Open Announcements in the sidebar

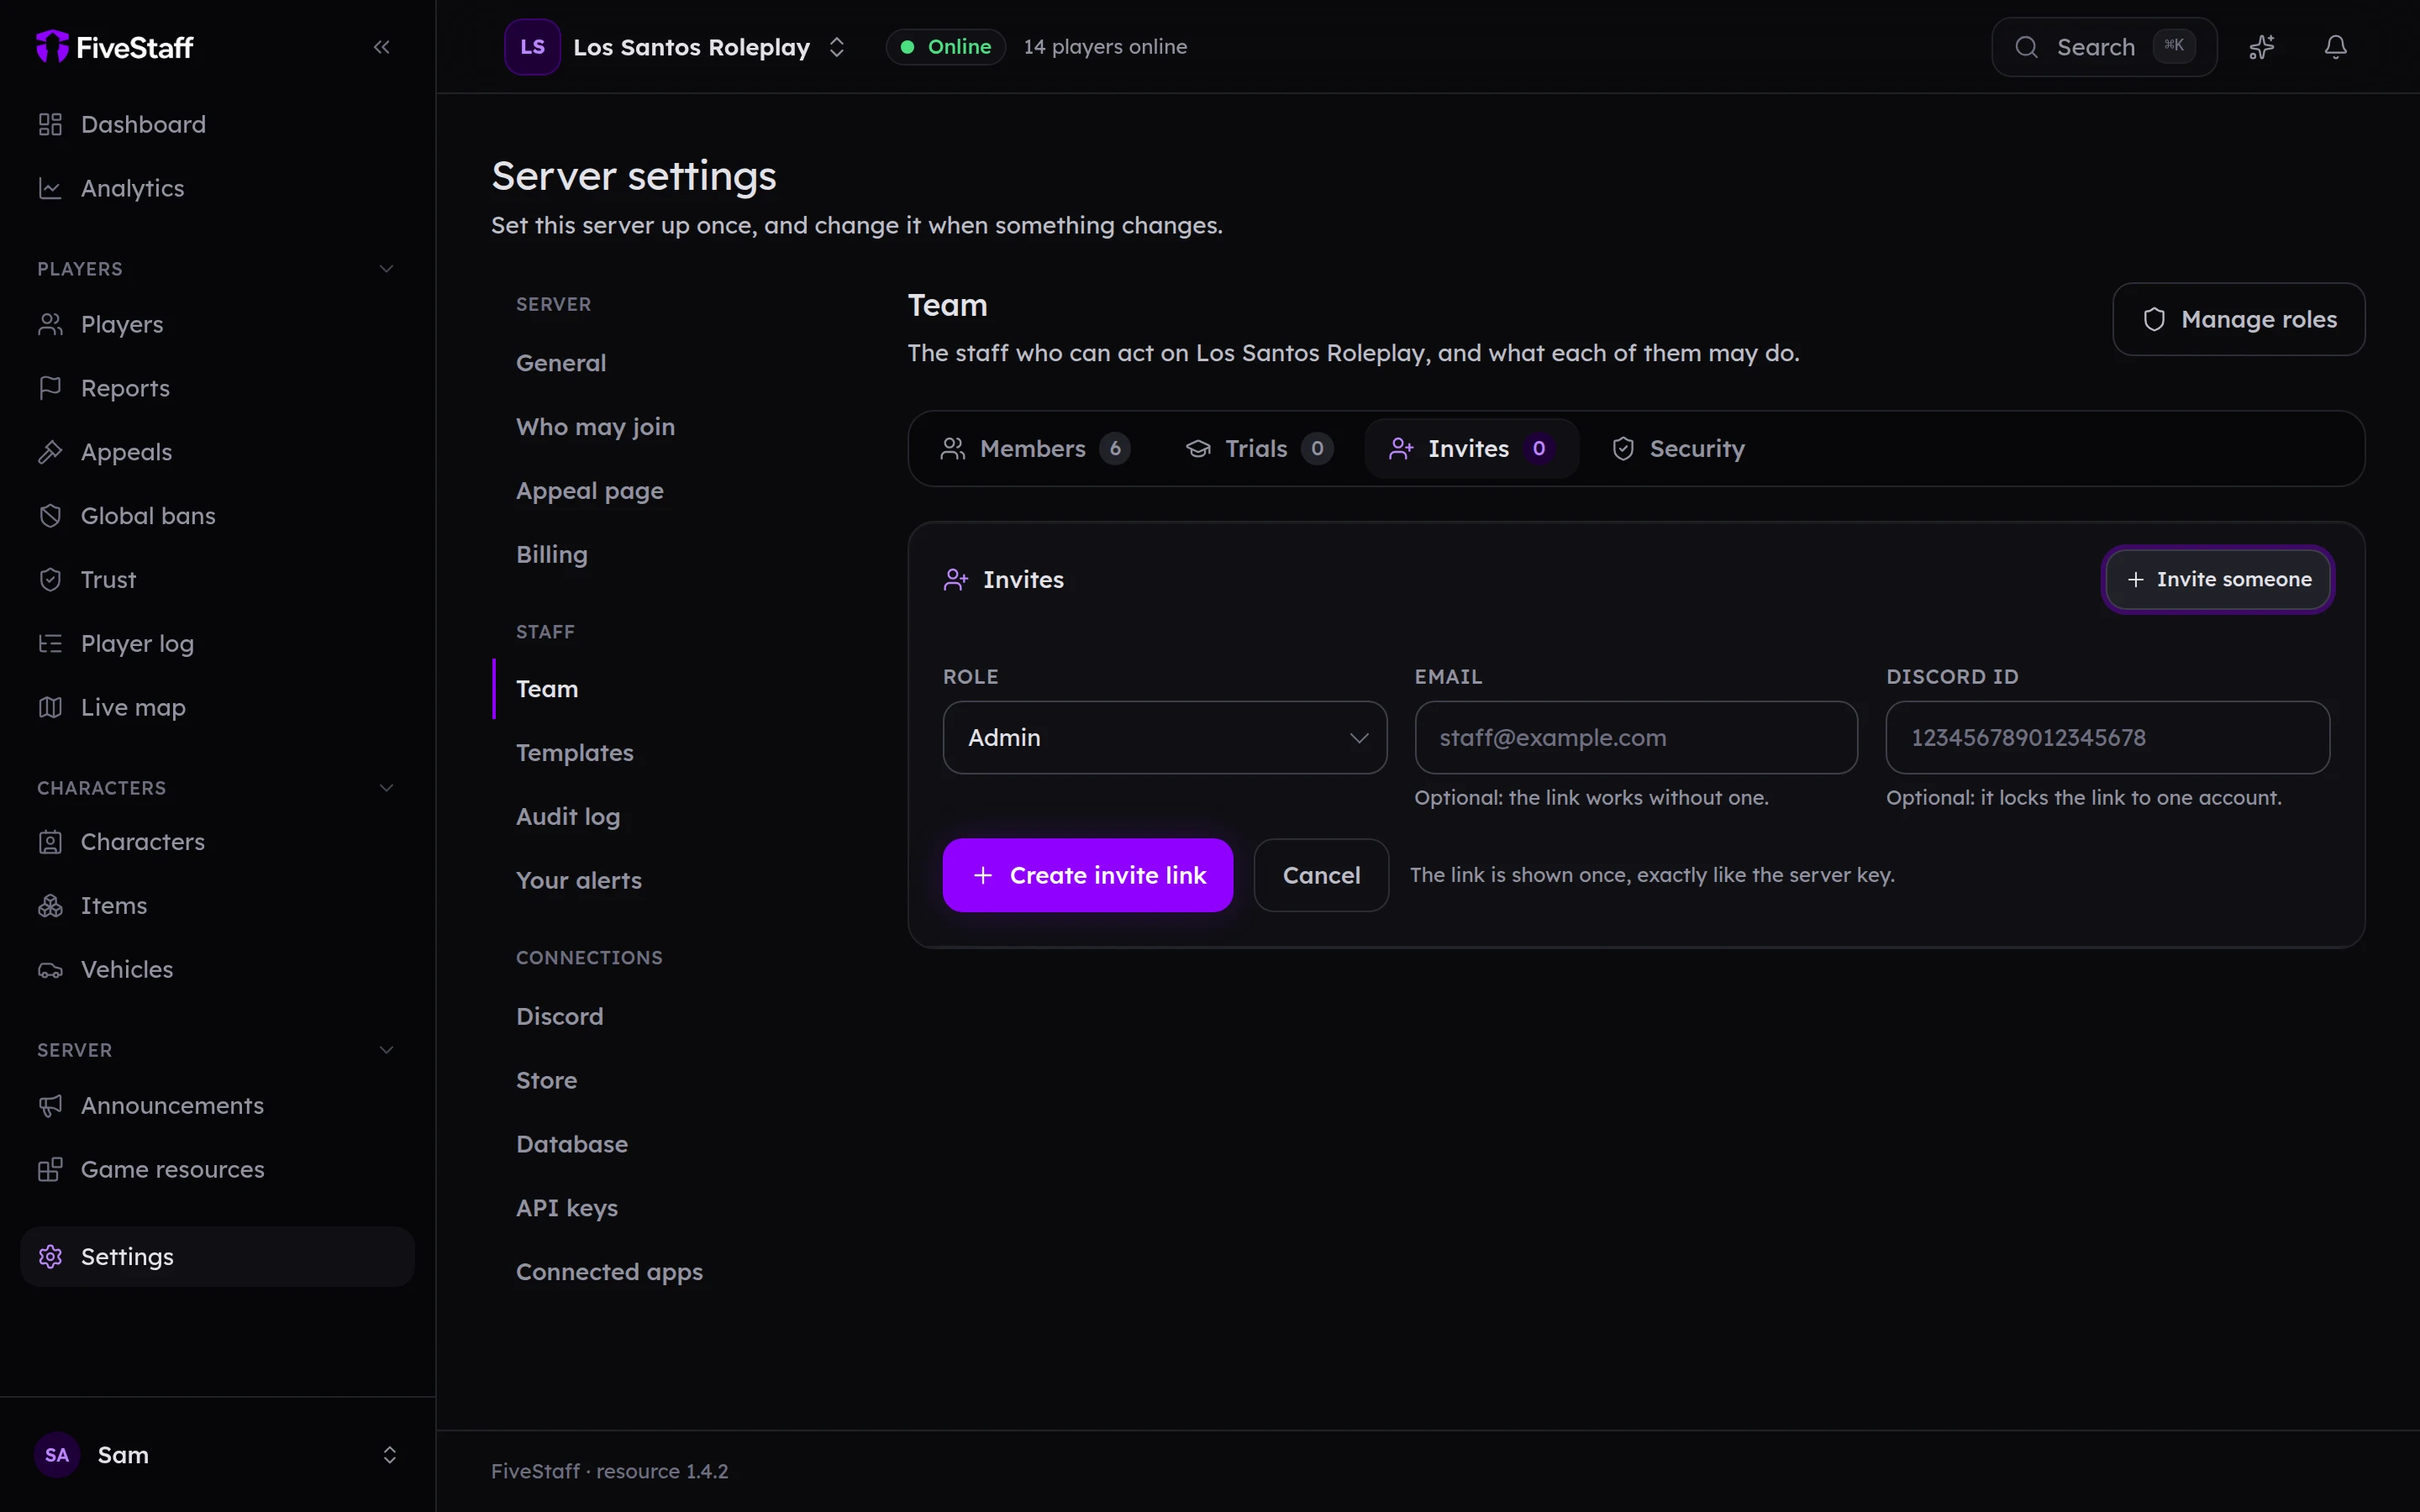point(217,1106)
